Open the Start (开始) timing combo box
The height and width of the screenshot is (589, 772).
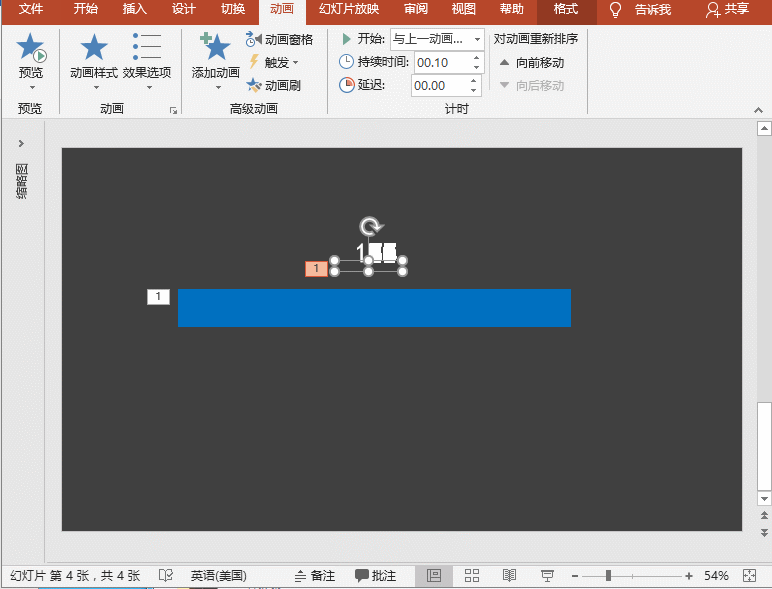(x=437, y=39)
